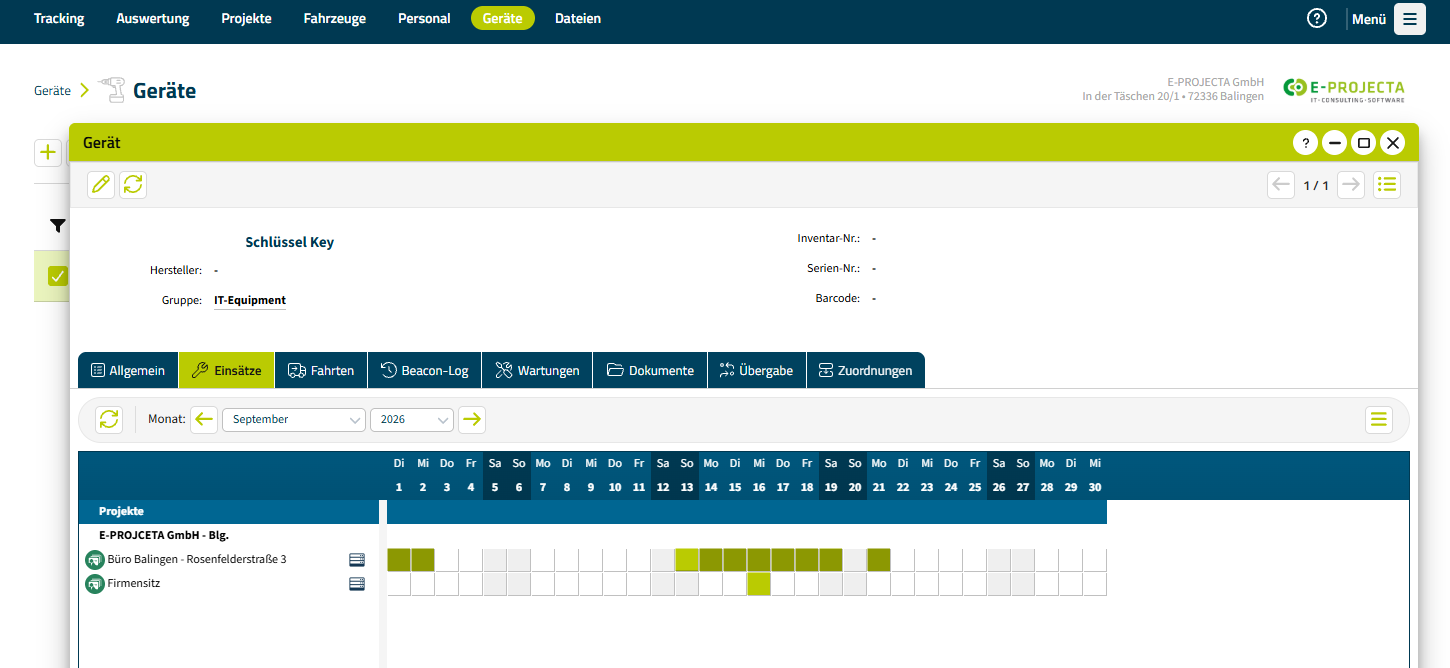This screenshot has height=668, width=1450.
Task: Open the Dokumente tab
Action: [x=650, y=370]
